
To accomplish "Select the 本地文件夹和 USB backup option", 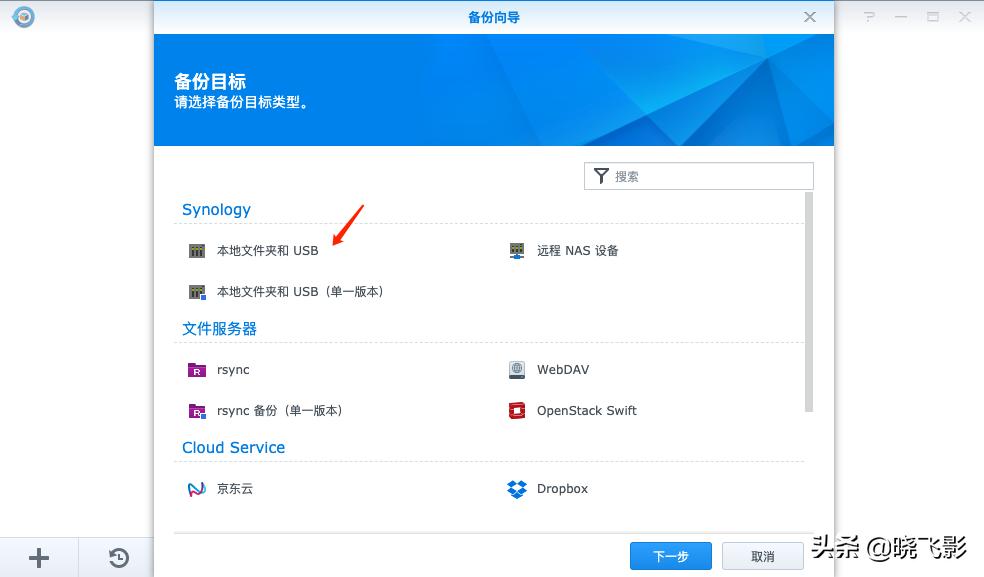I will [267, 251].
